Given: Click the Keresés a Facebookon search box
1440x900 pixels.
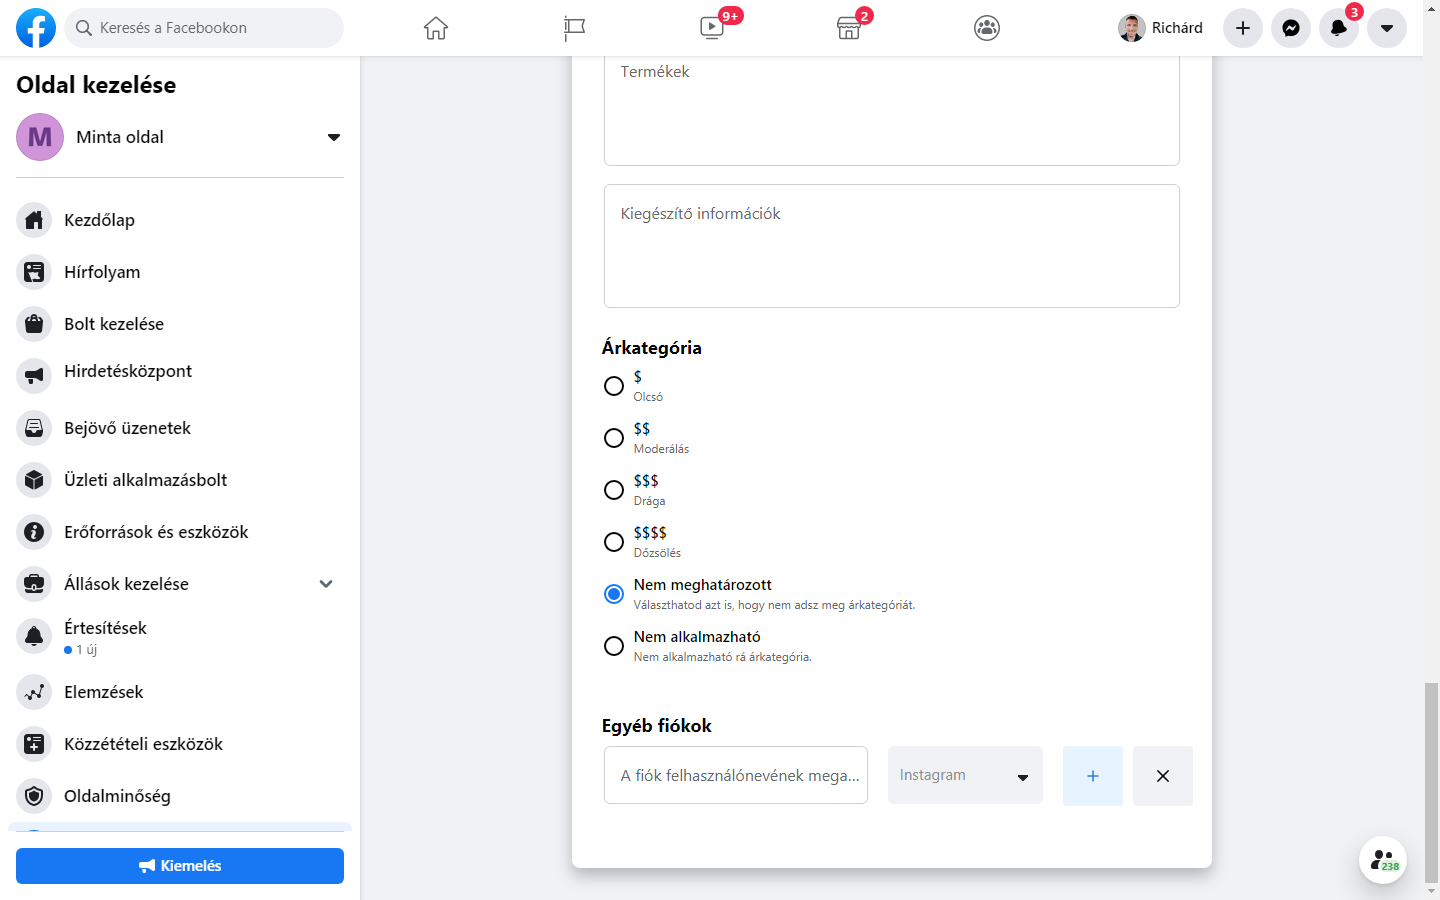Looking at the screenshot, I should point(204,28).
